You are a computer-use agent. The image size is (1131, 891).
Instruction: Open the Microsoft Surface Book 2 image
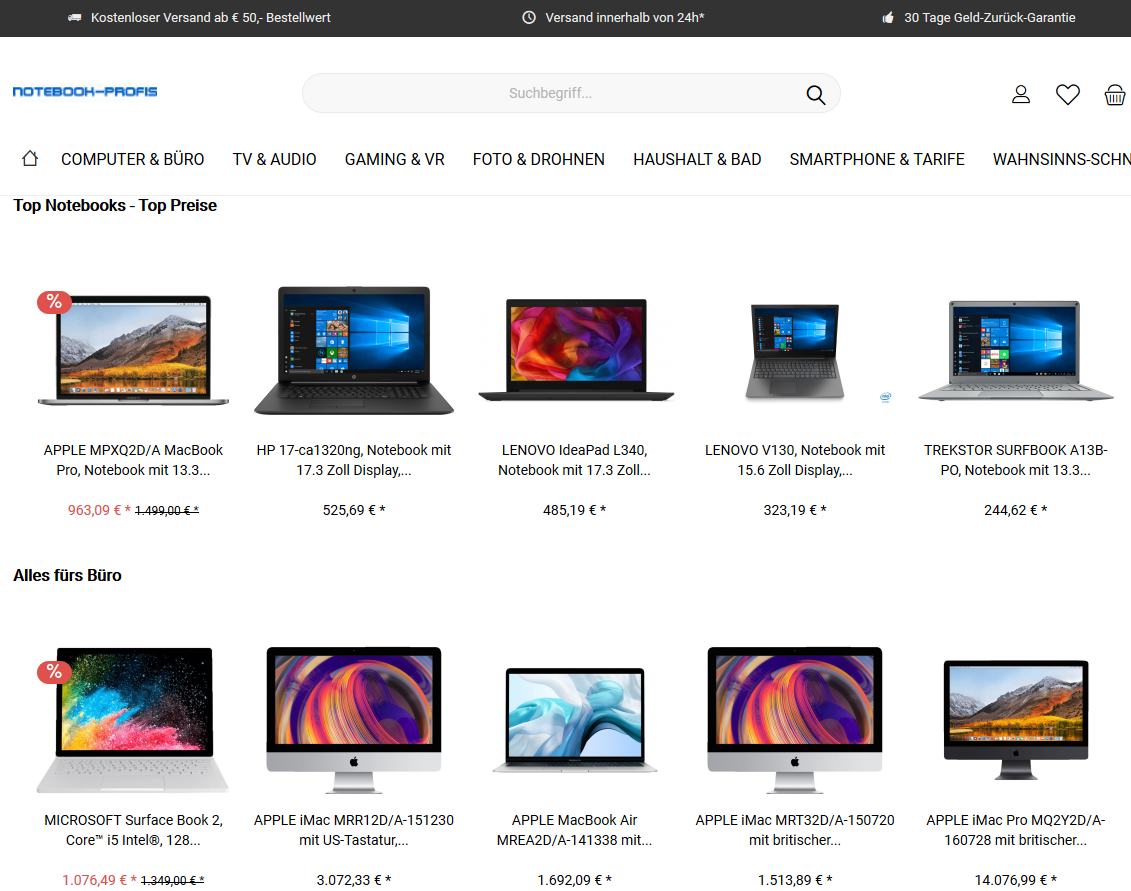click(x=133, y=720)
